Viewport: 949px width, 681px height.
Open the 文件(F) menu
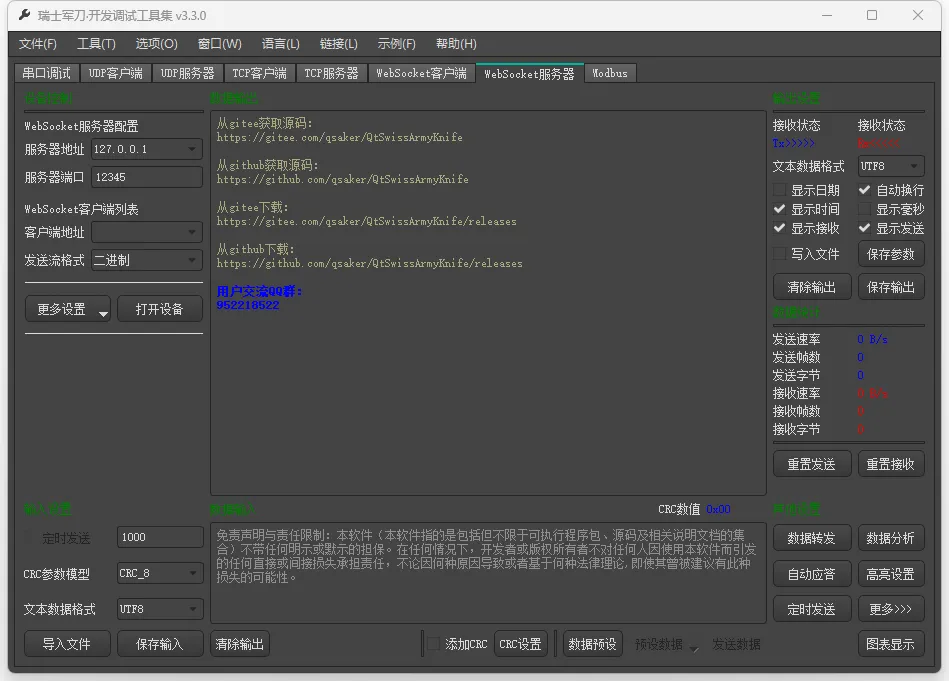[38, 44]
